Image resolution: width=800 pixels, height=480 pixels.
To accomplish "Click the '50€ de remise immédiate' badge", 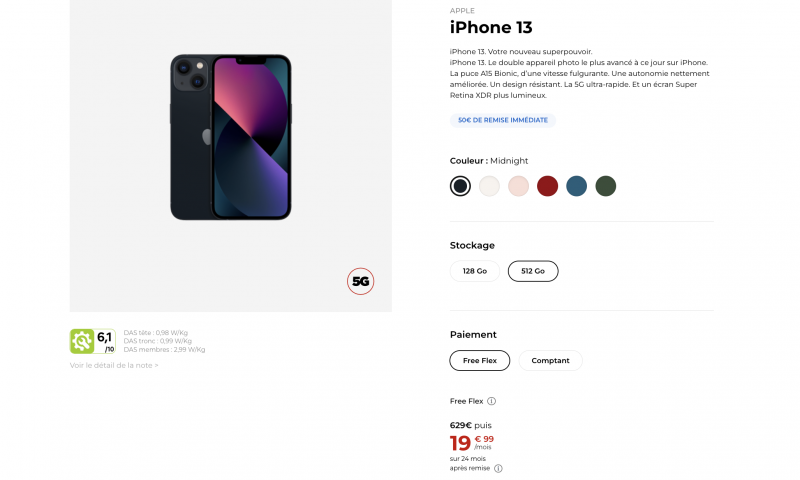I will 502,120.
